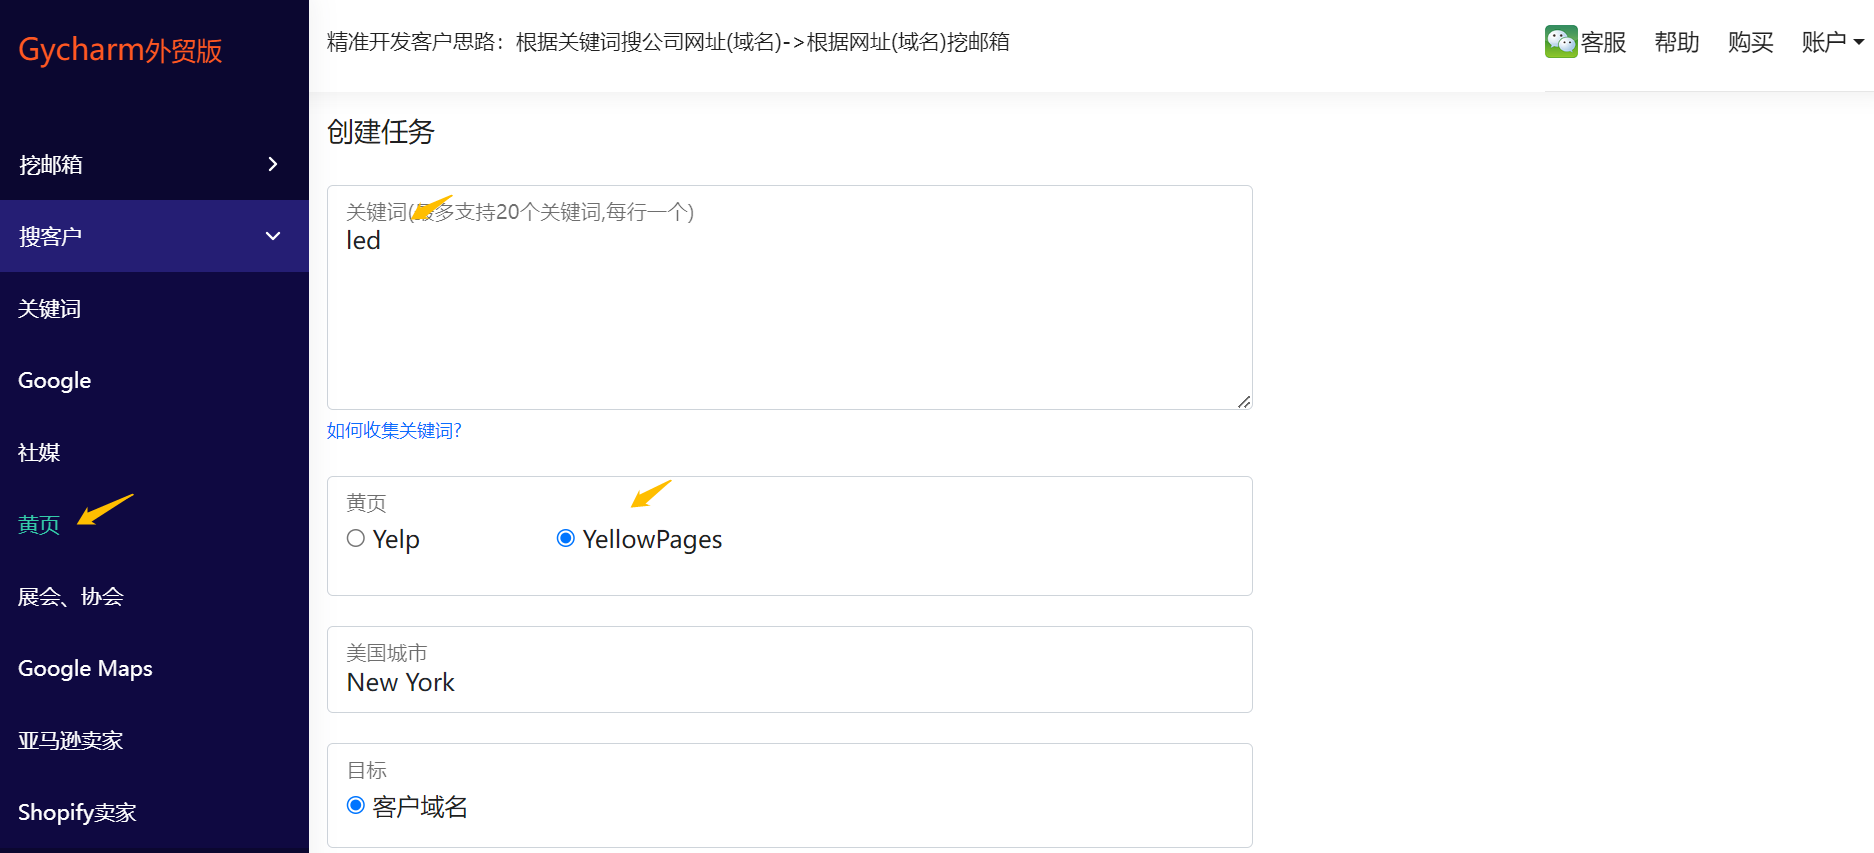Click the 美国城市 field showing New York
Viewport: 1874px width, 853px height.
(789, 669)
